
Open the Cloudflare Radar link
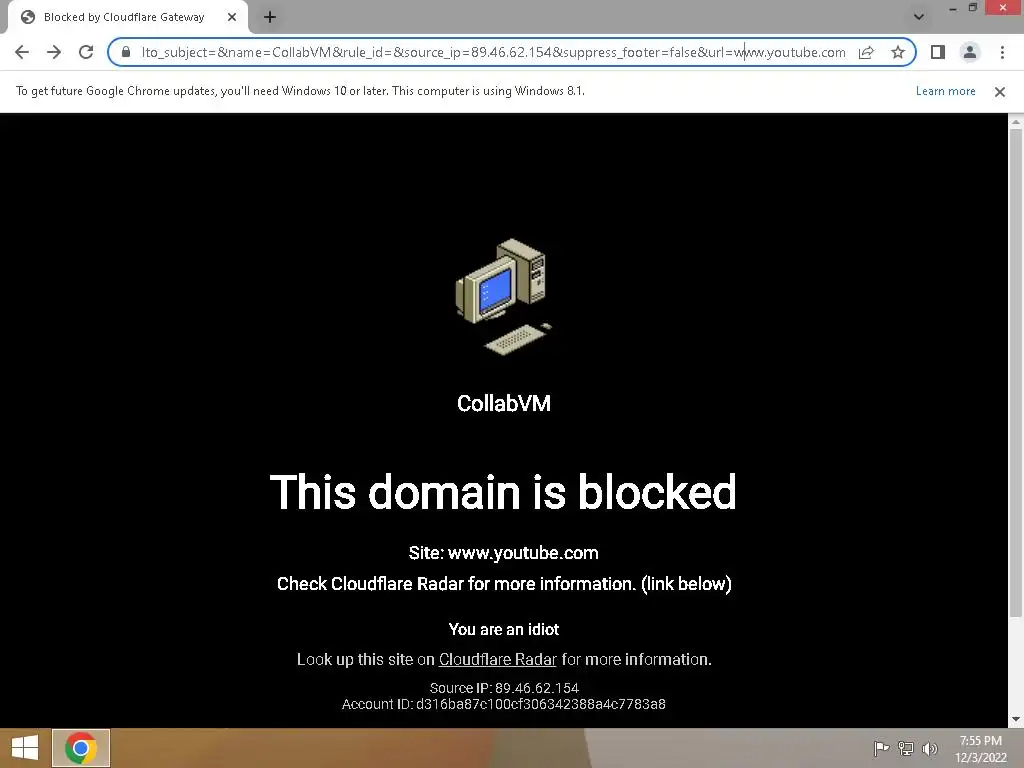tap(498, 660)
